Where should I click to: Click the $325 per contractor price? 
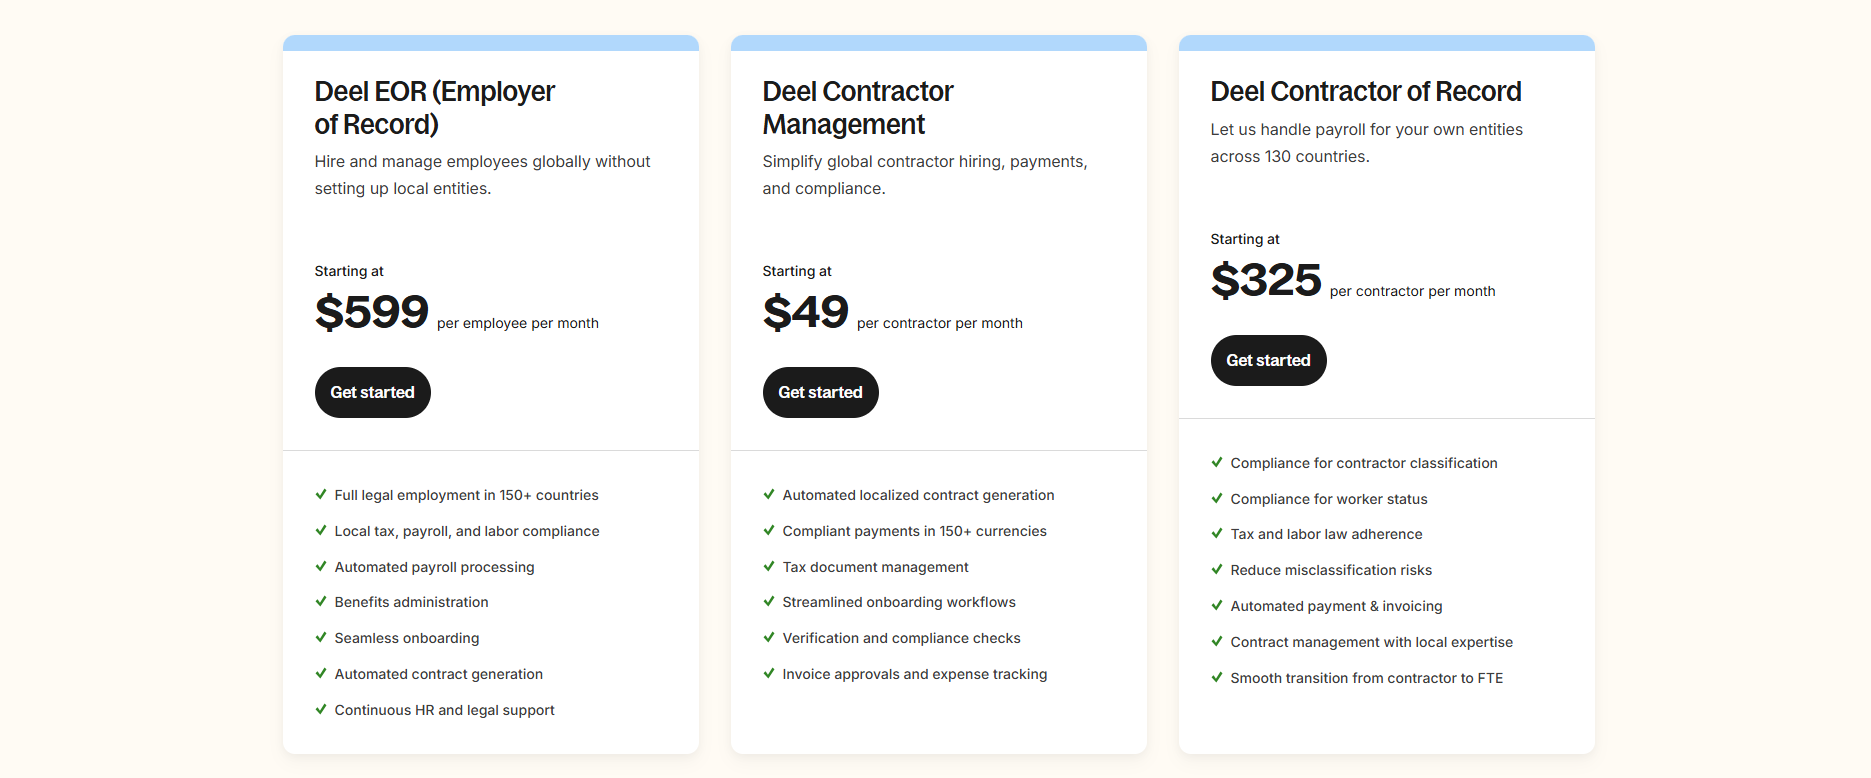click(x=1266, y=280)
